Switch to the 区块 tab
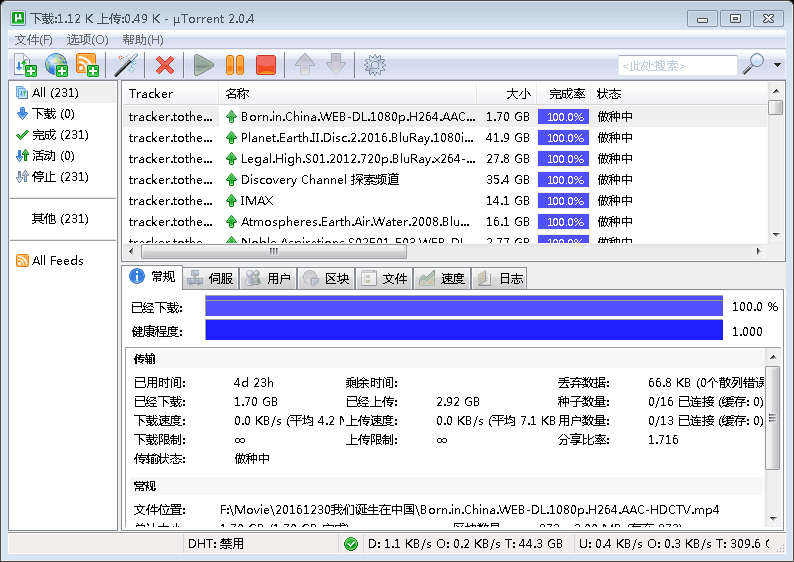794x562 pixels. 327,278
